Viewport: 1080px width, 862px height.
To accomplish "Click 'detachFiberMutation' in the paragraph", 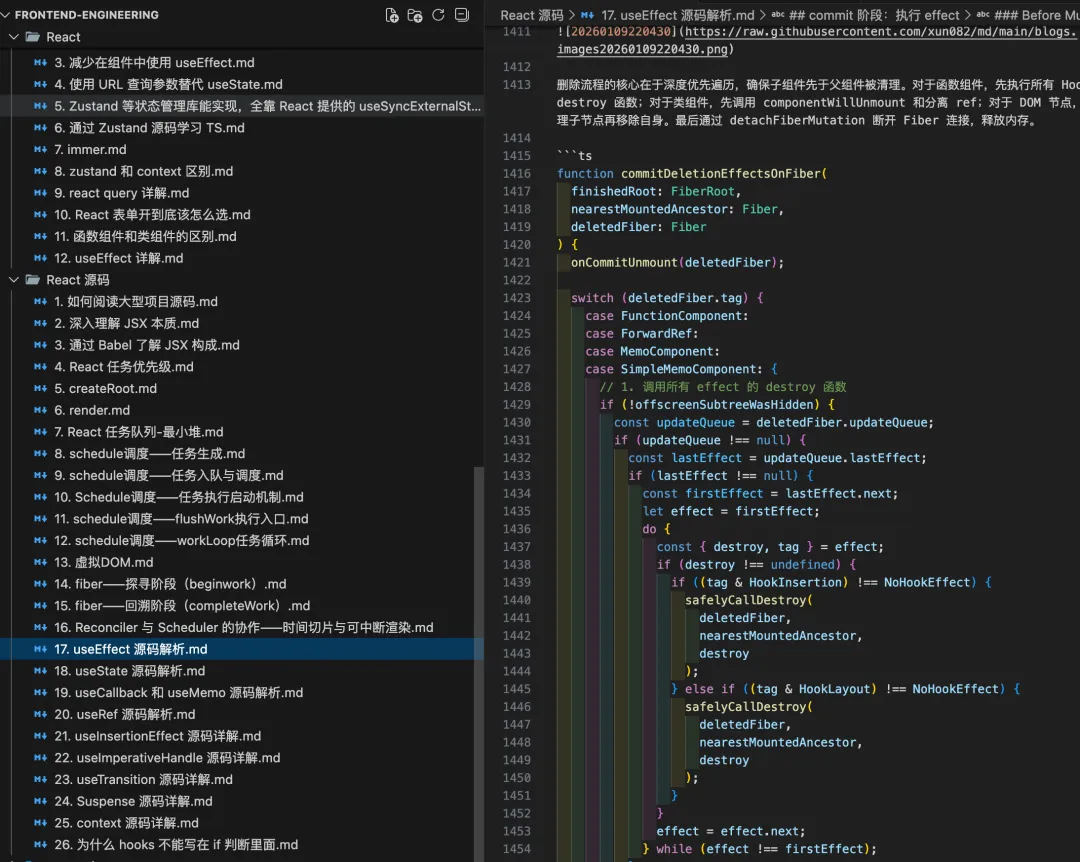I will click(797, 121).
